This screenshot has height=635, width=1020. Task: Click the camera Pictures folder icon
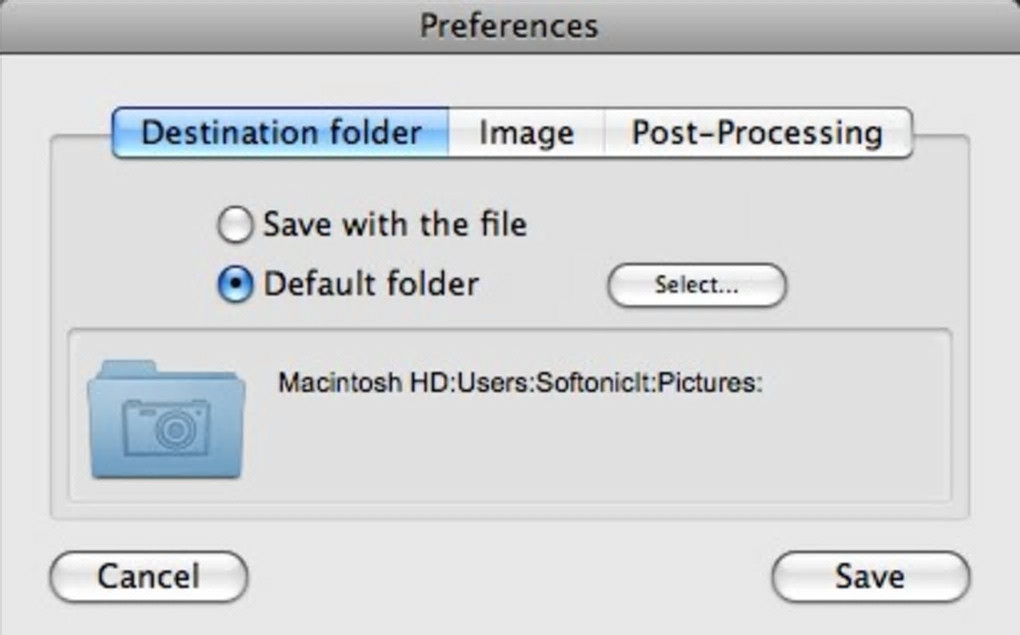pos(166,420)
